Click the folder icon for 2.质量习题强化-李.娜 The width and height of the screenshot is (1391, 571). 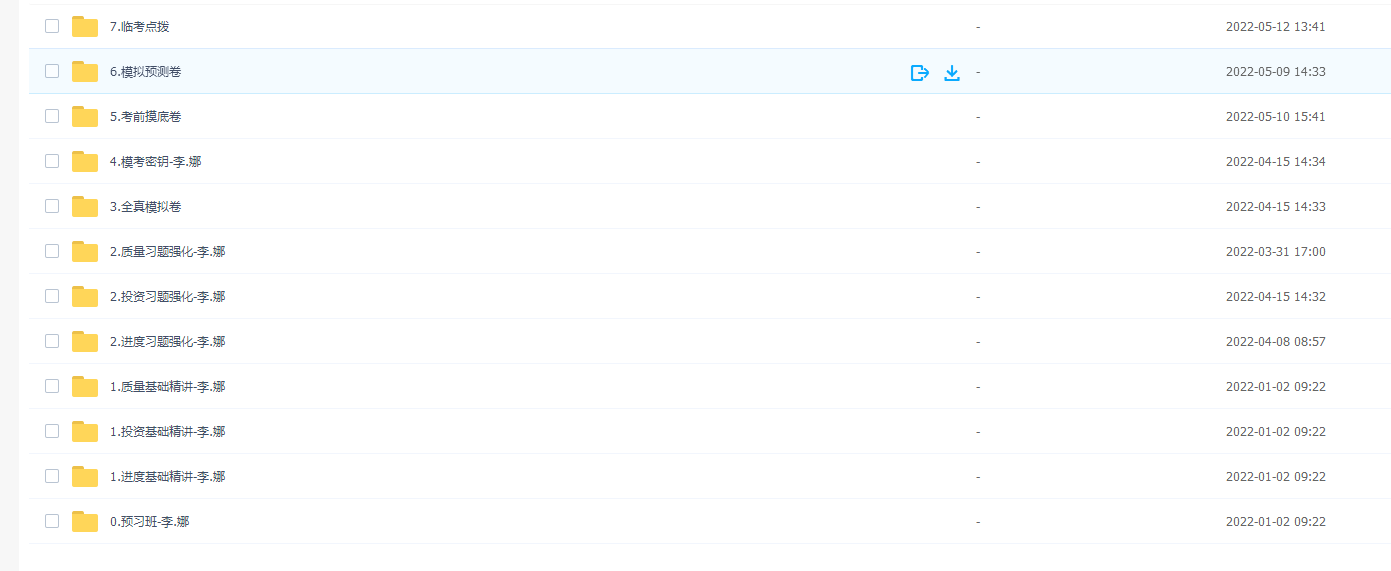pyautogui.click(x=85, y=251)
